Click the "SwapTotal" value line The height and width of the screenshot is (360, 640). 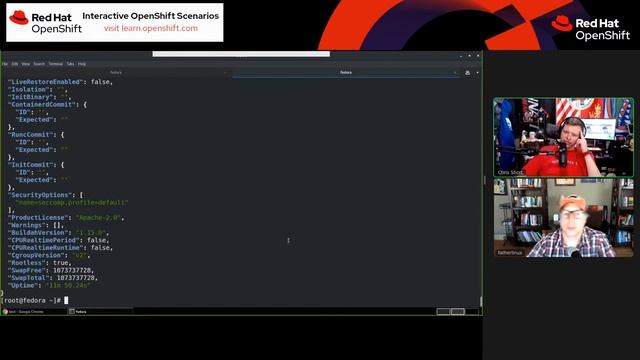53,278
